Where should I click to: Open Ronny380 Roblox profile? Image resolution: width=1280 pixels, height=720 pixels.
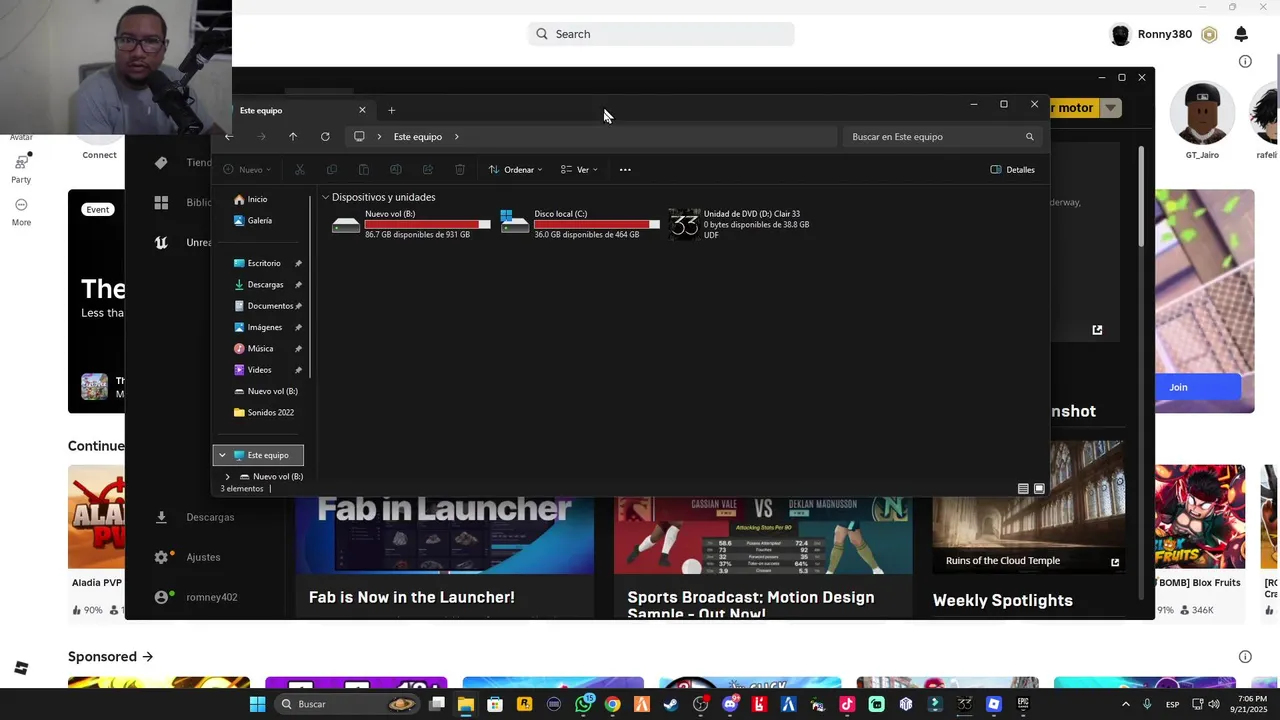tap(1152, 34)
